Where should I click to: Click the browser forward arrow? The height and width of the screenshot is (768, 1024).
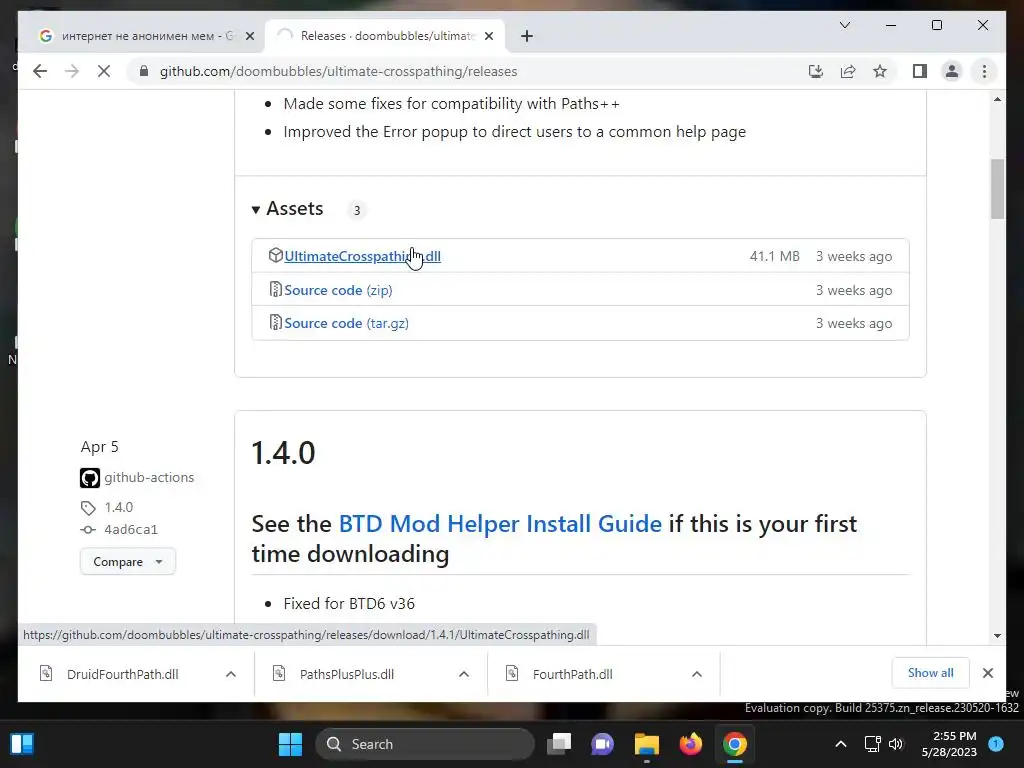[72, 71]
